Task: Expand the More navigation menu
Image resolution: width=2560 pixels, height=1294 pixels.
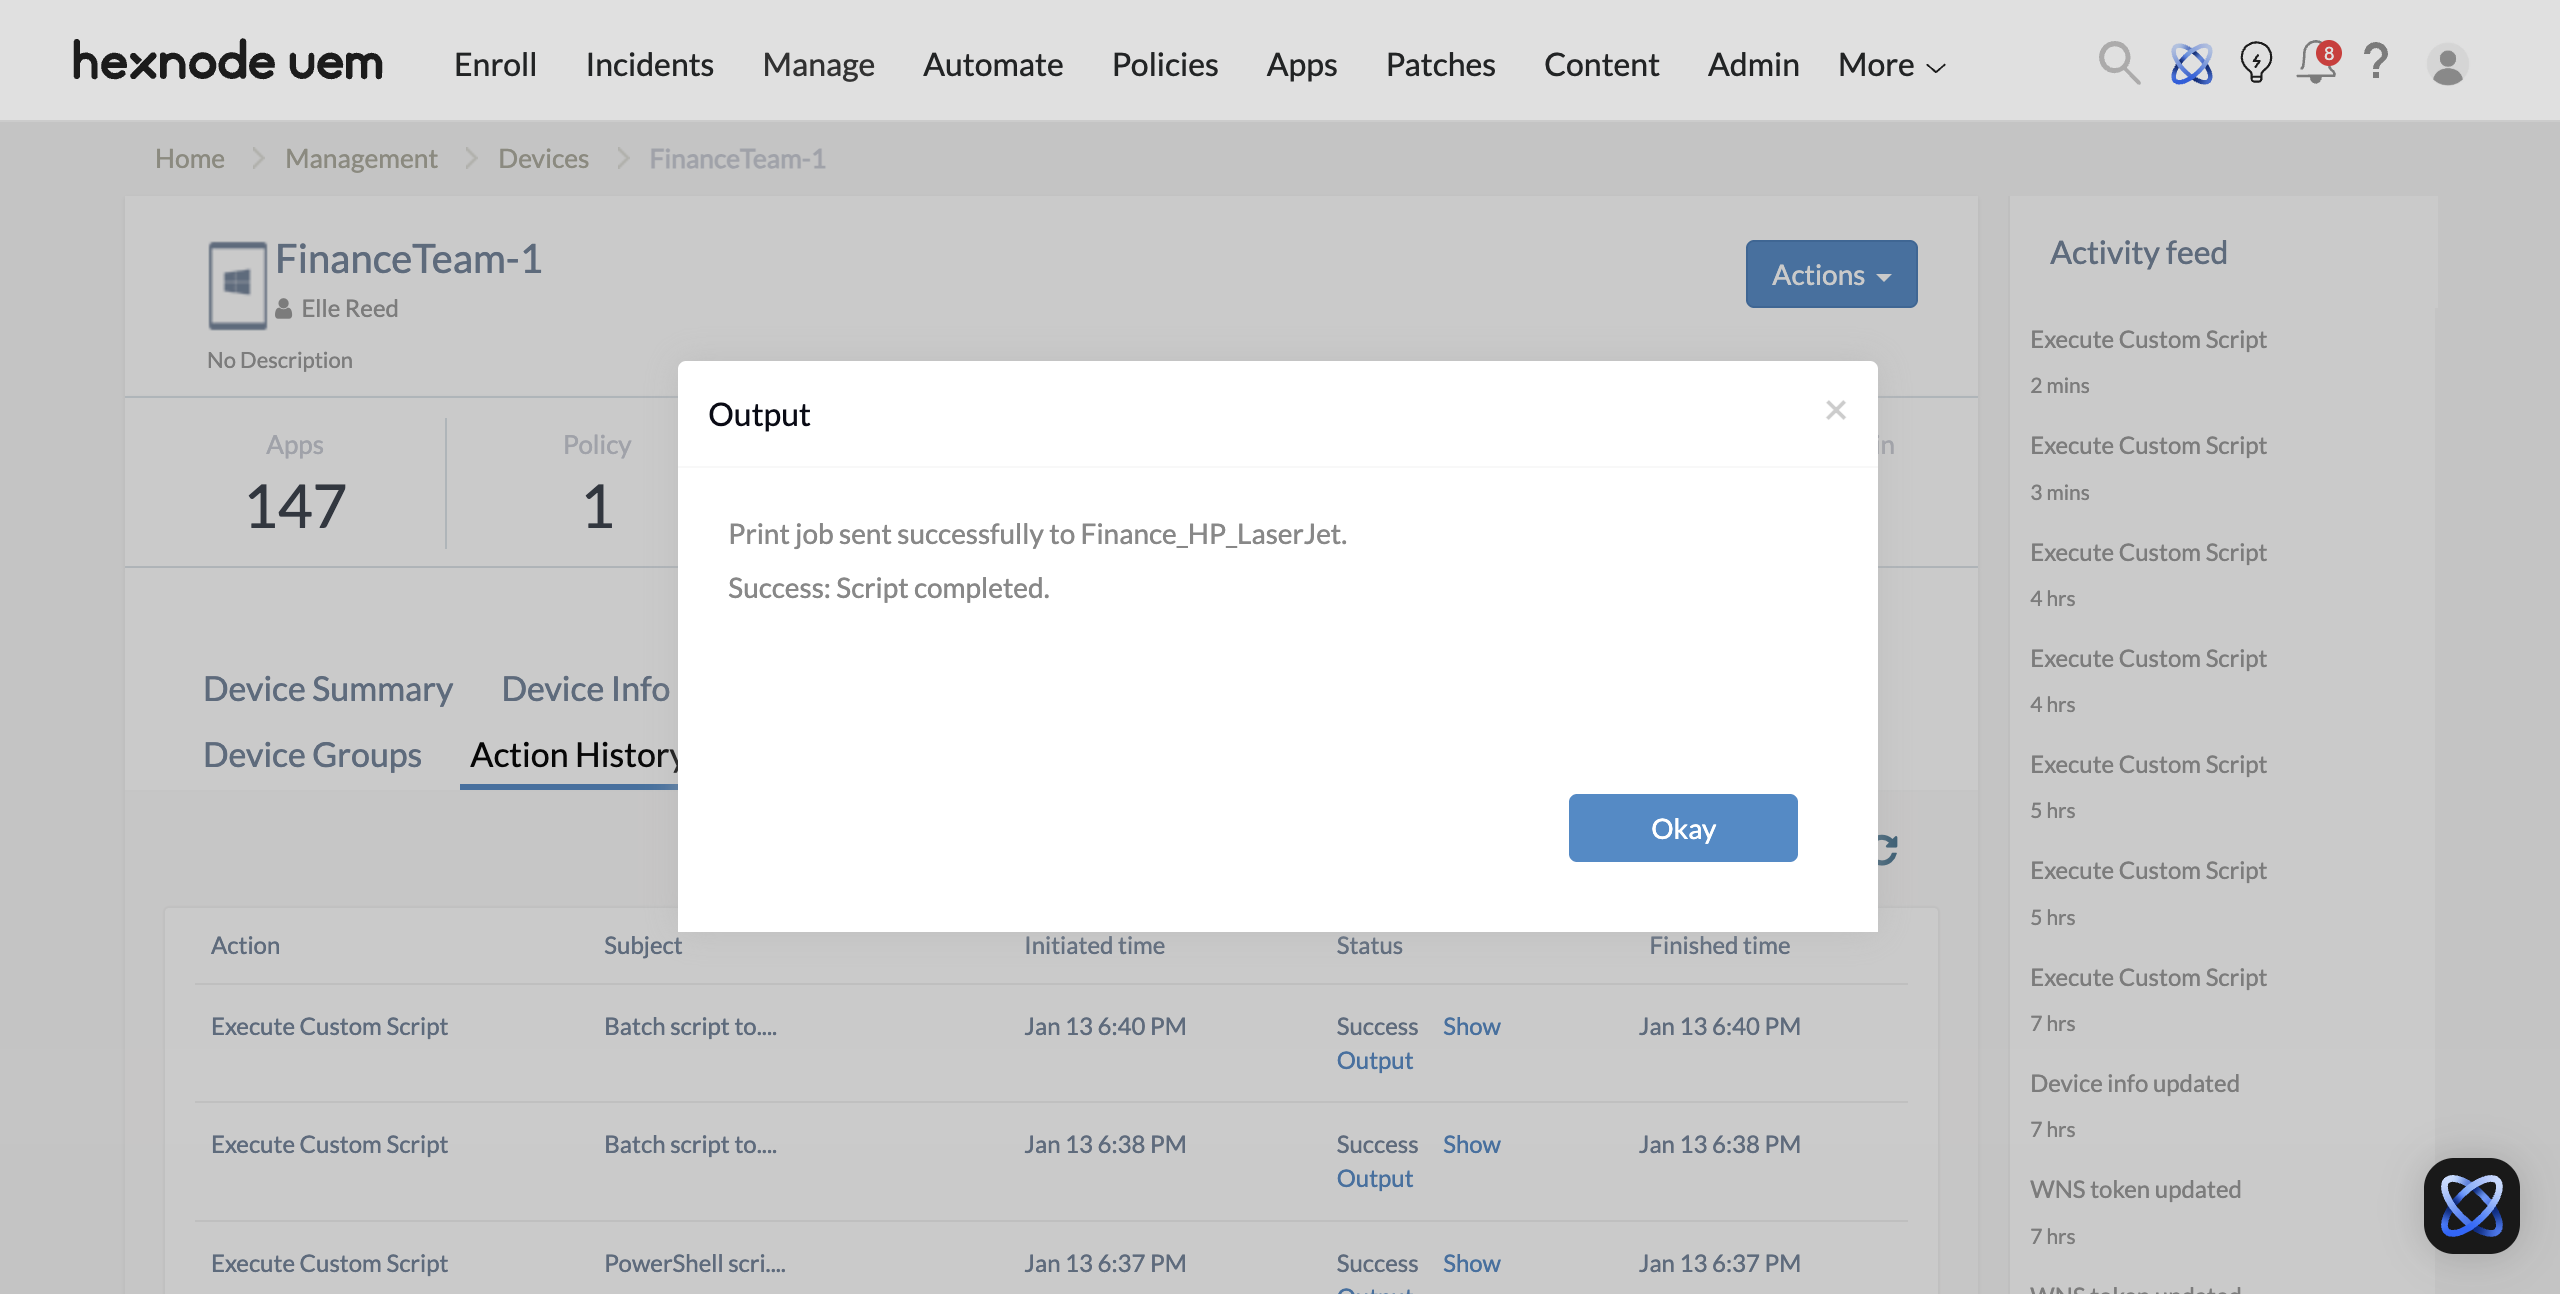Action: (1889, 64)
